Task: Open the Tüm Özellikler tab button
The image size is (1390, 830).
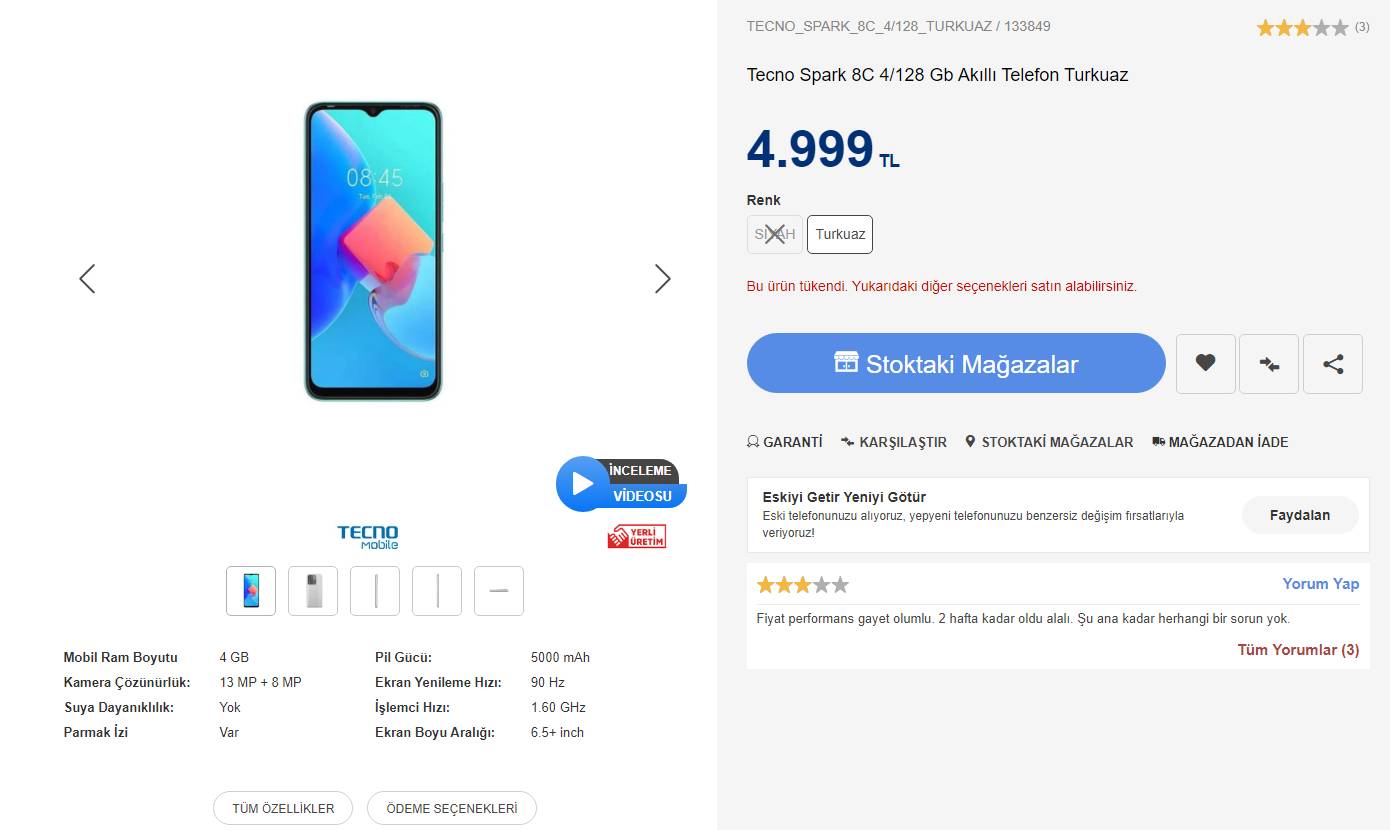Action: click(283, 808)
